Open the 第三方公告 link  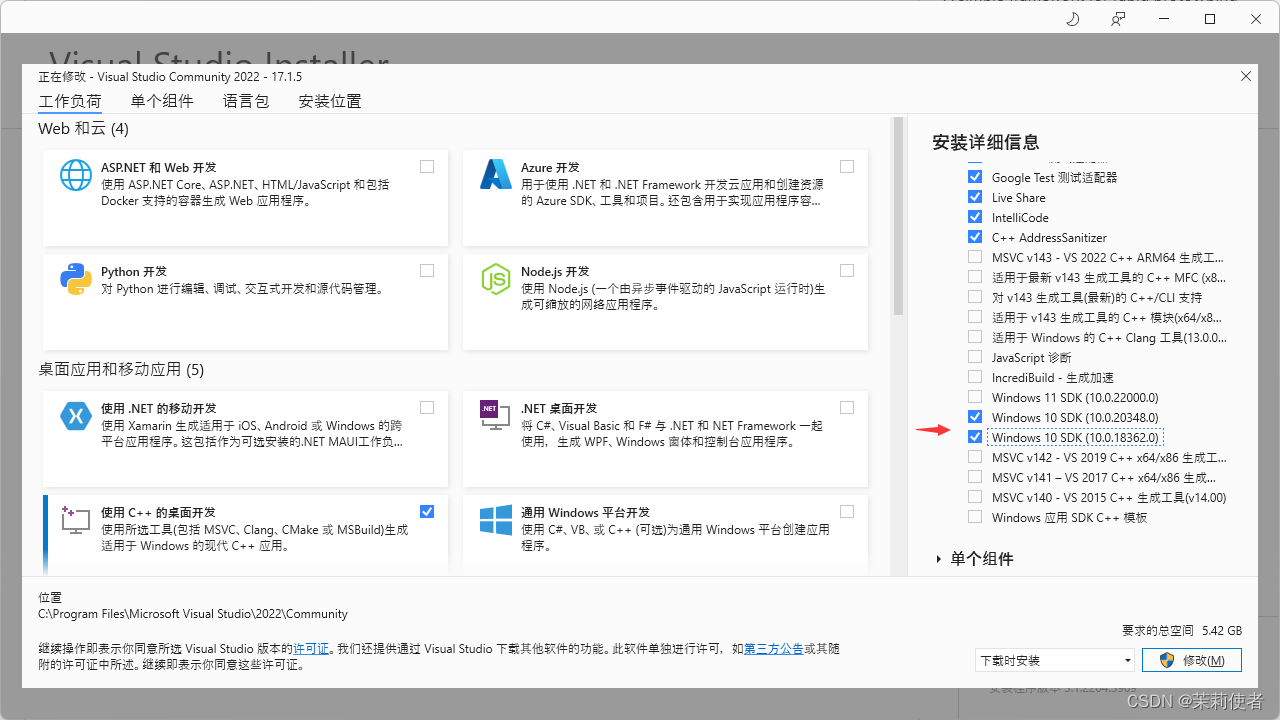[774, 649]
